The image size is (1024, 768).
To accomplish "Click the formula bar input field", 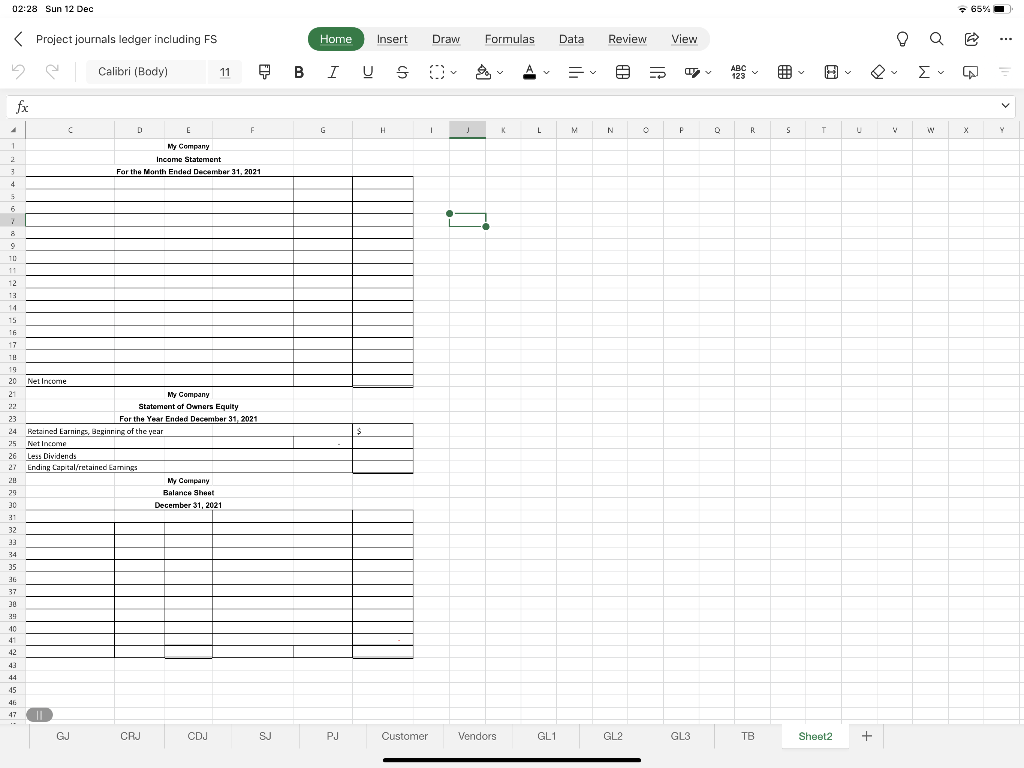I will (513, 106).
